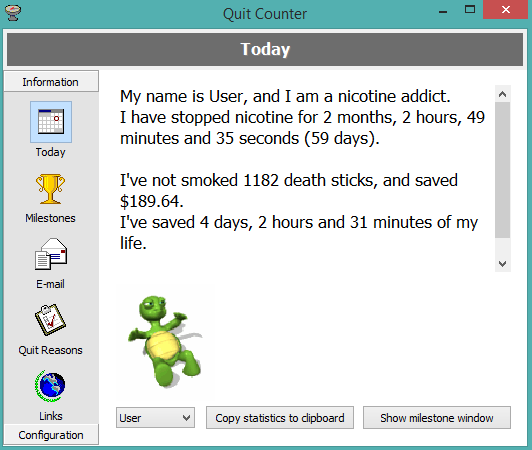Open the Links globe icon

click(x=50, y=386)
